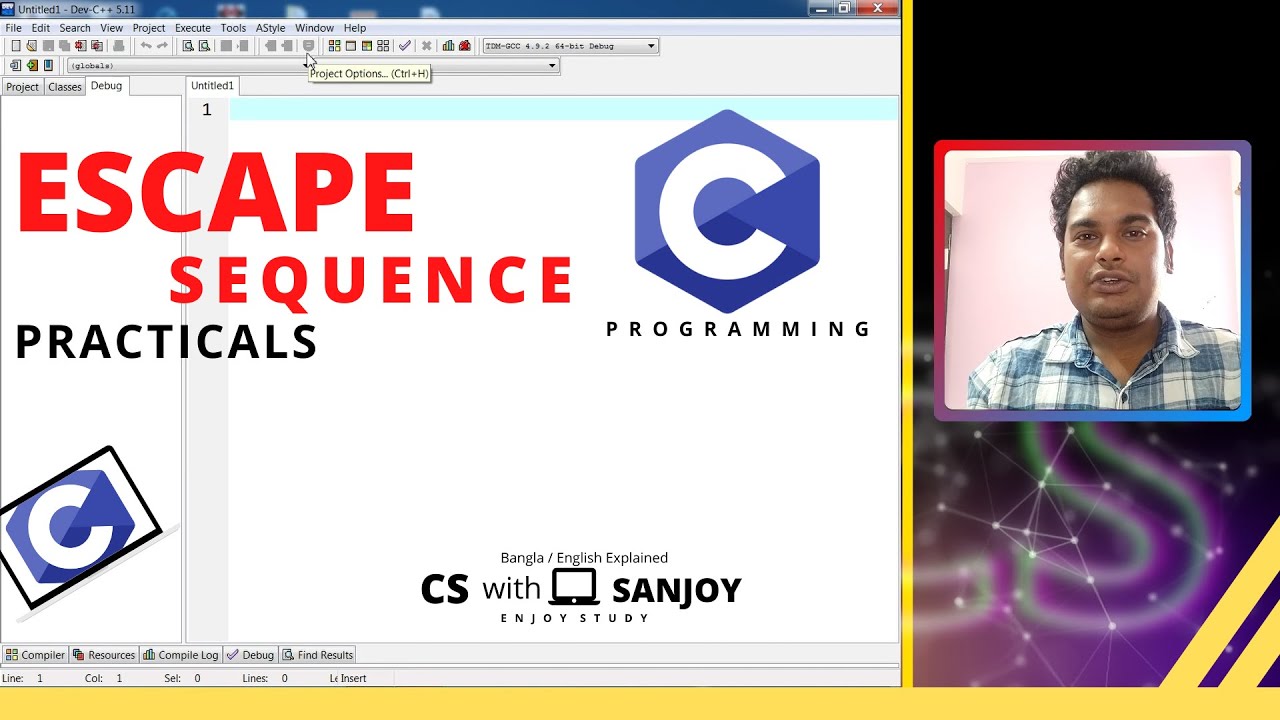This screenshot has height=720, width=1280.
Task: Select the Debug side panel tab
Action: pos(106,86)
